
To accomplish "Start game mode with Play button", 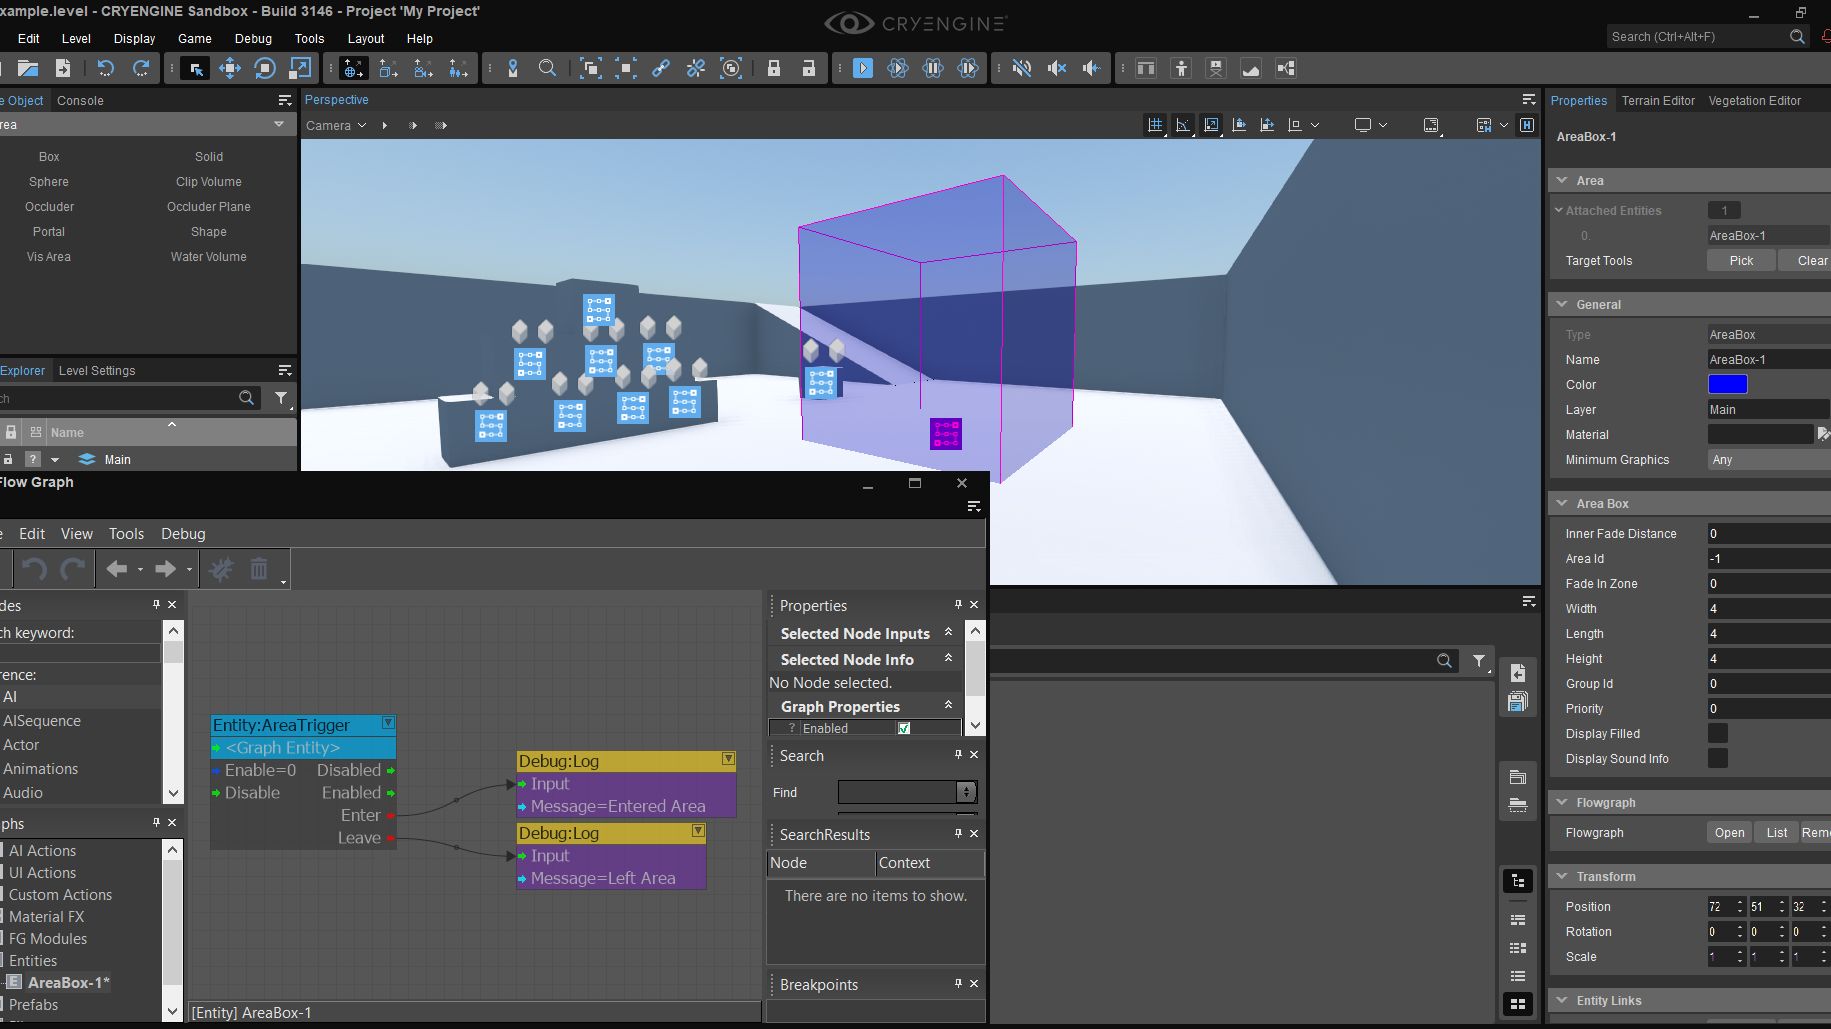I will [863, 68].
